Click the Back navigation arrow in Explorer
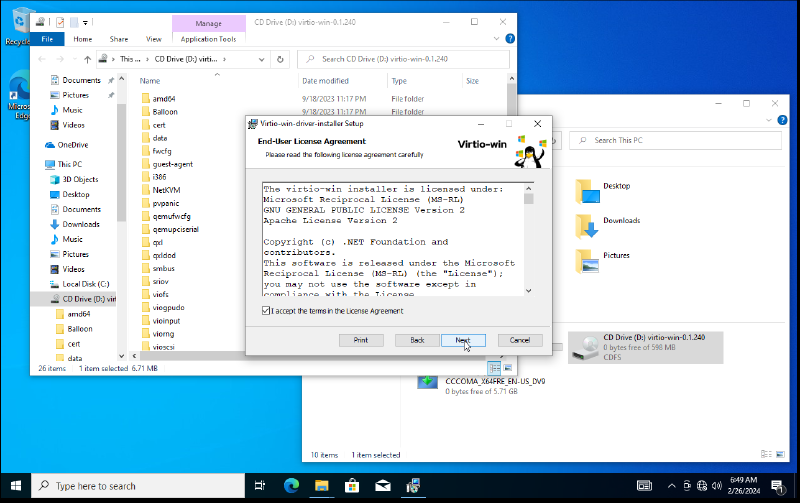 tap(42, 60)
